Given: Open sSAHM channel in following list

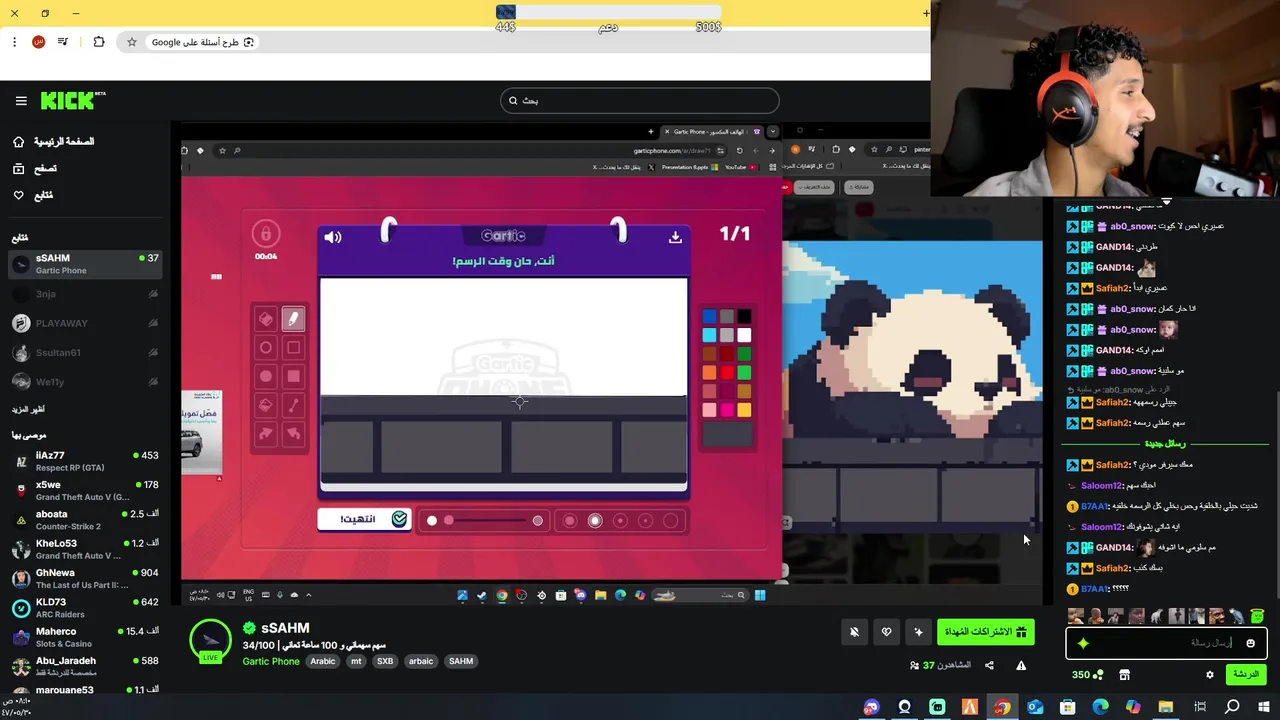Looking at the screenshot, I should tap(85, 264).
